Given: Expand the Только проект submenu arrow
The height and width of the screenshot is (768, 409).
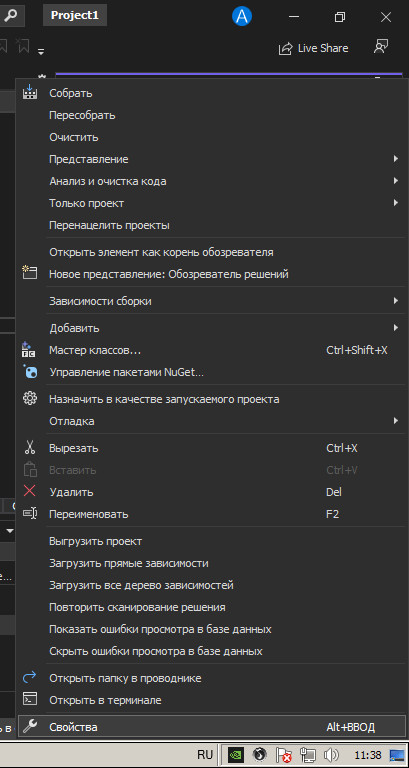Looking at the screenshot, I should [x=396, y=202].
